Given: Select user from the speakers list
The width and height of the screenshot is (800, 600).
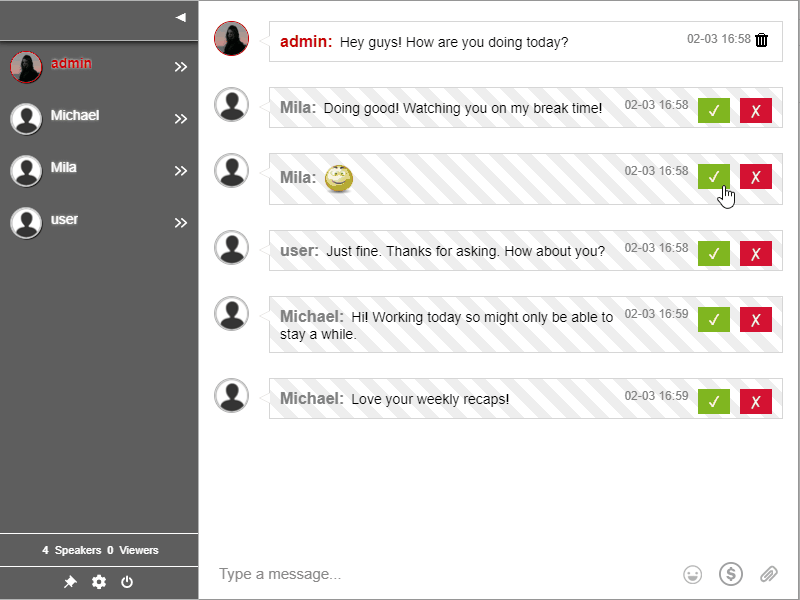Looking at the screenshot, I should click(65, 222).
